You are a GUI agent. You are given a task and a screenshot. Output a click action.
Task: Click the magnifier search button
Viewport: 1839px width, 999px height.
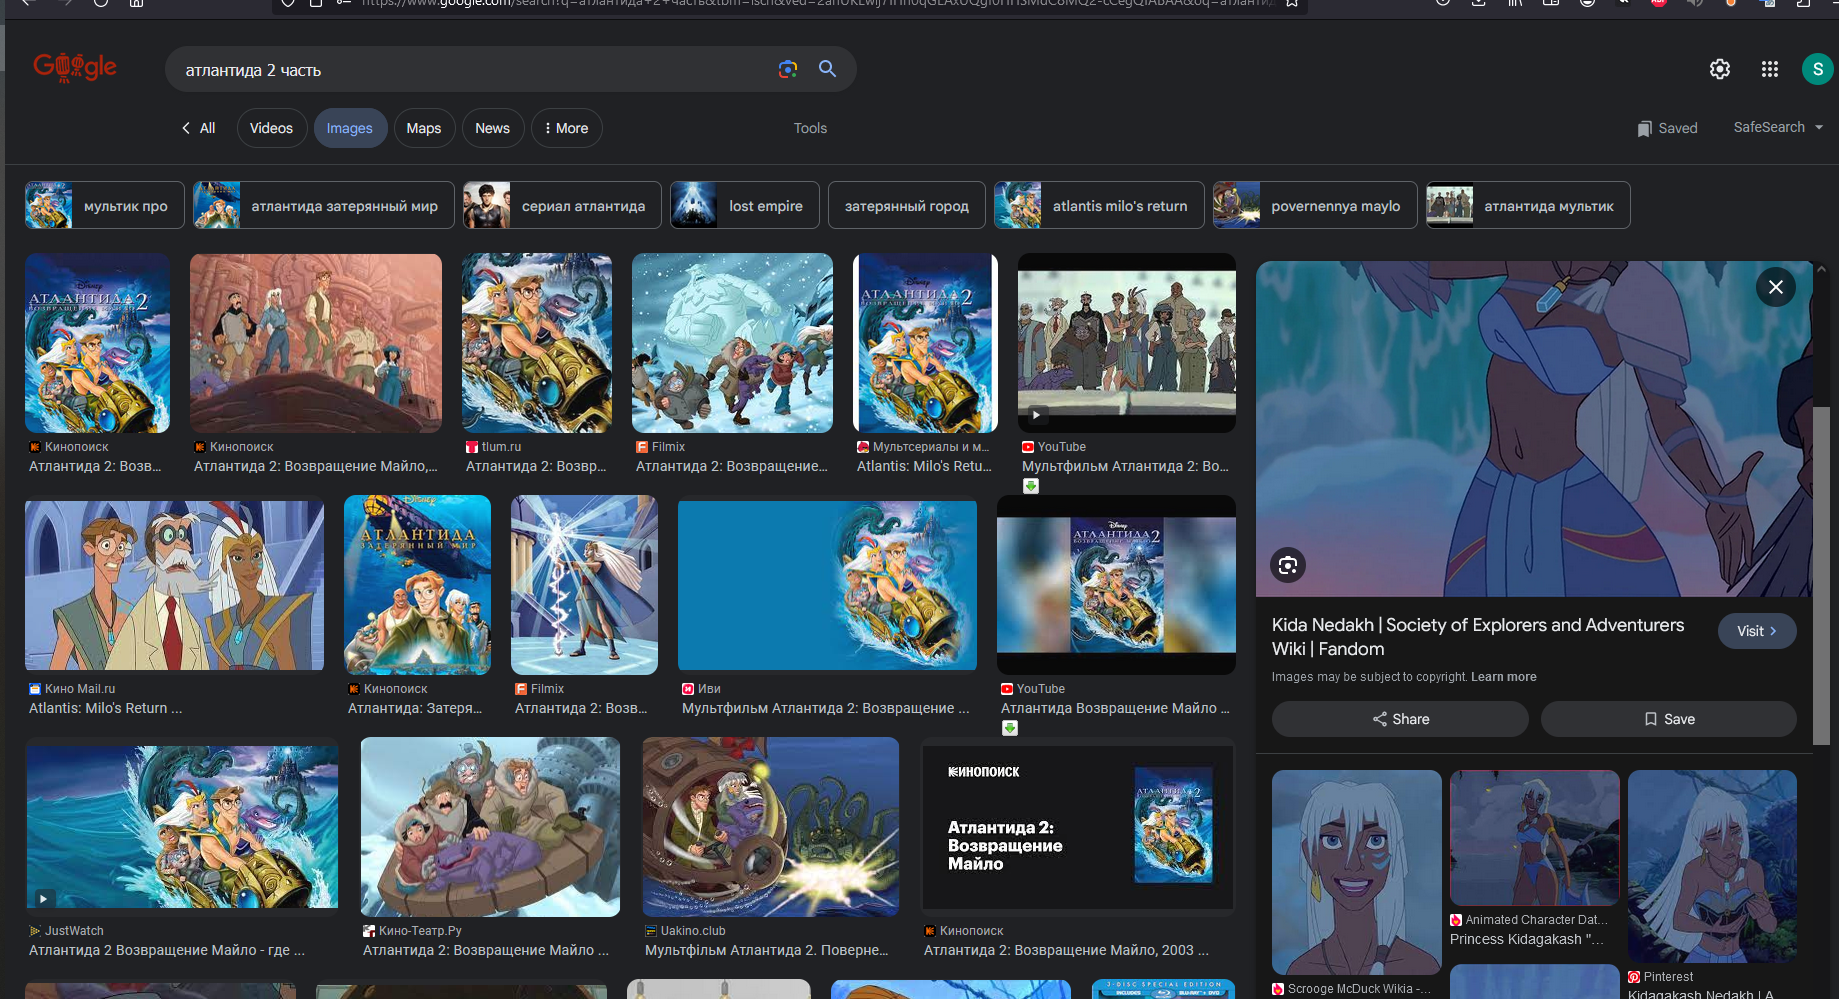point(827,69)
